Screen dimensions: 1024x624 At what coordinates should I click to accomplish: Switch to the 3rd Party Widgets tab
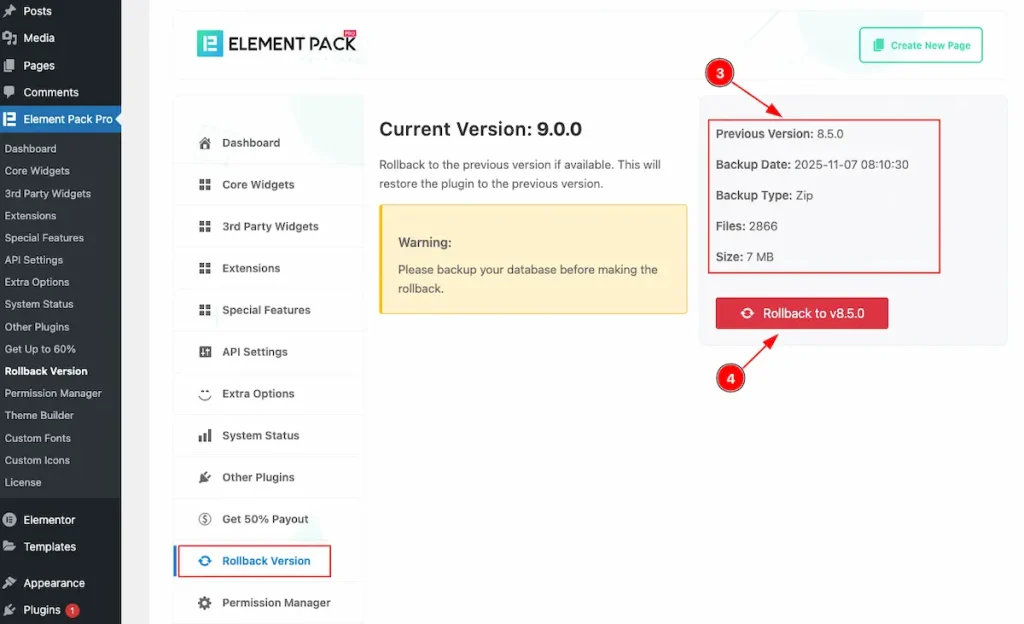click(x=270, y=227)
